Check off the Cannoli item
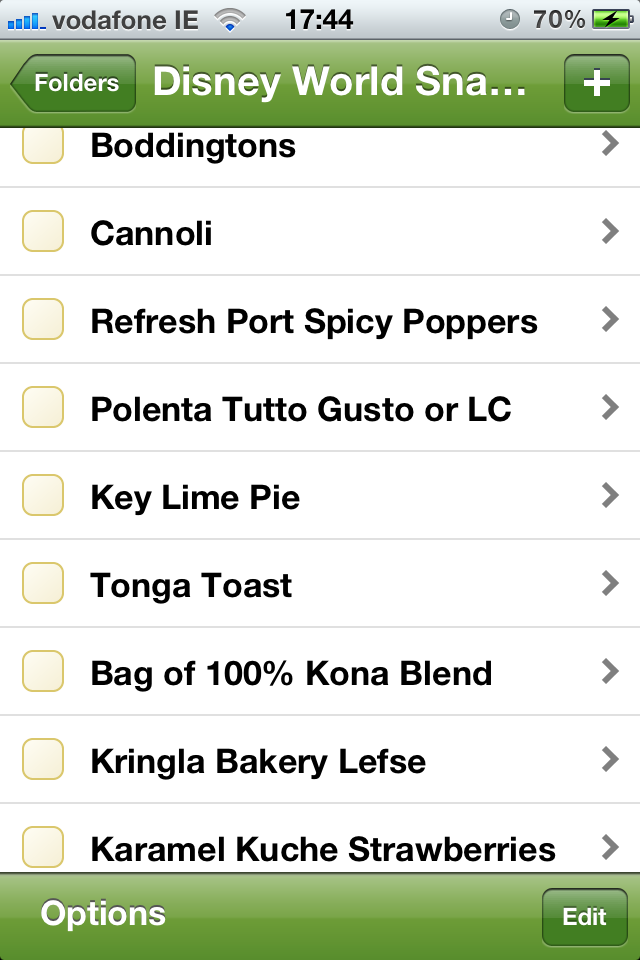 click(43, 232)
